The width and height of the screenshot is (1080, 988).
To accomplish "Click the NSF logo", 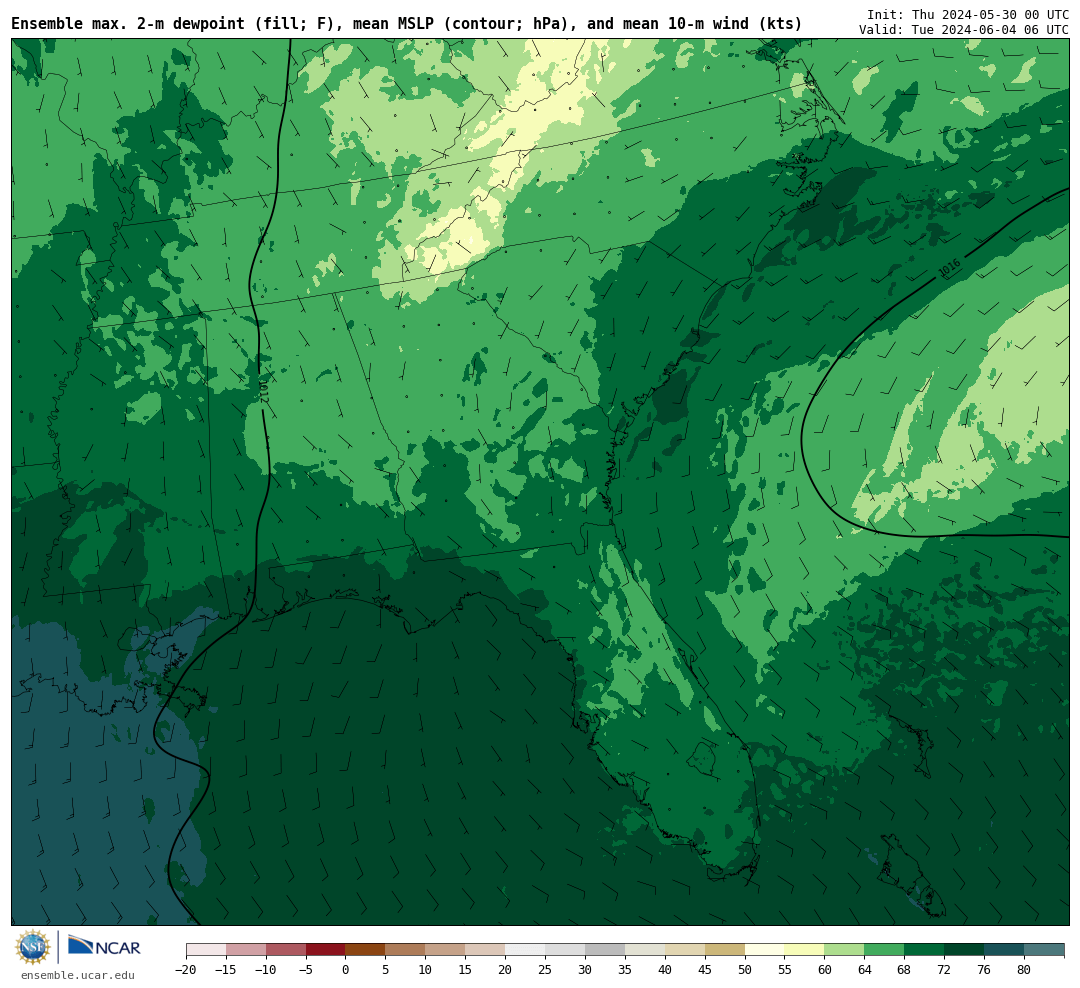I will (33, 947).
